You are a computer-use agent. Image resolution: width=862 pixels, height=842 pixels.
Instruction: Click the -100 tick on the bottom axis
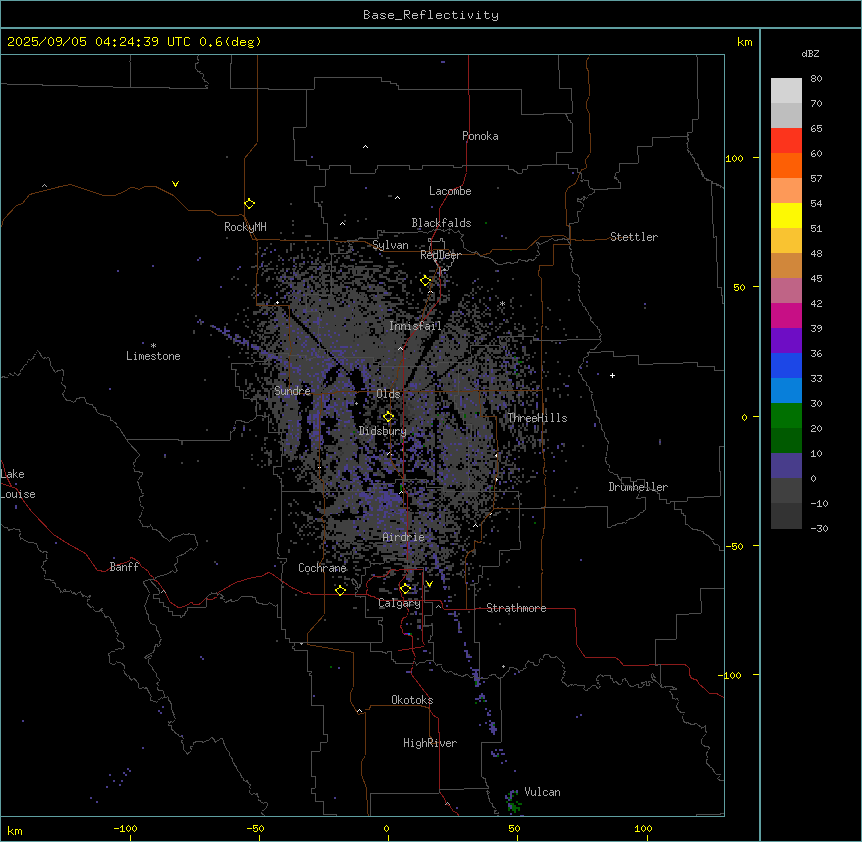125,828
